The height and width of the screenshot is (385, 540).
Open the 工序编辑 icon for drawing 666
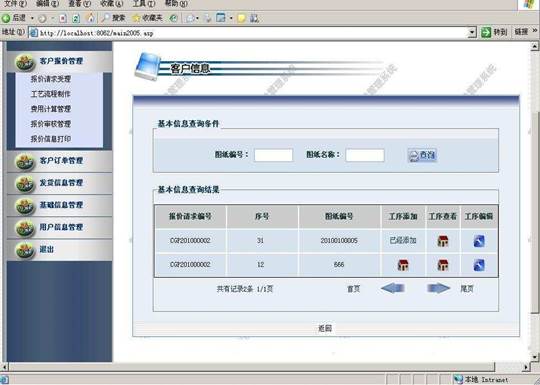click(x=479, y=265)
